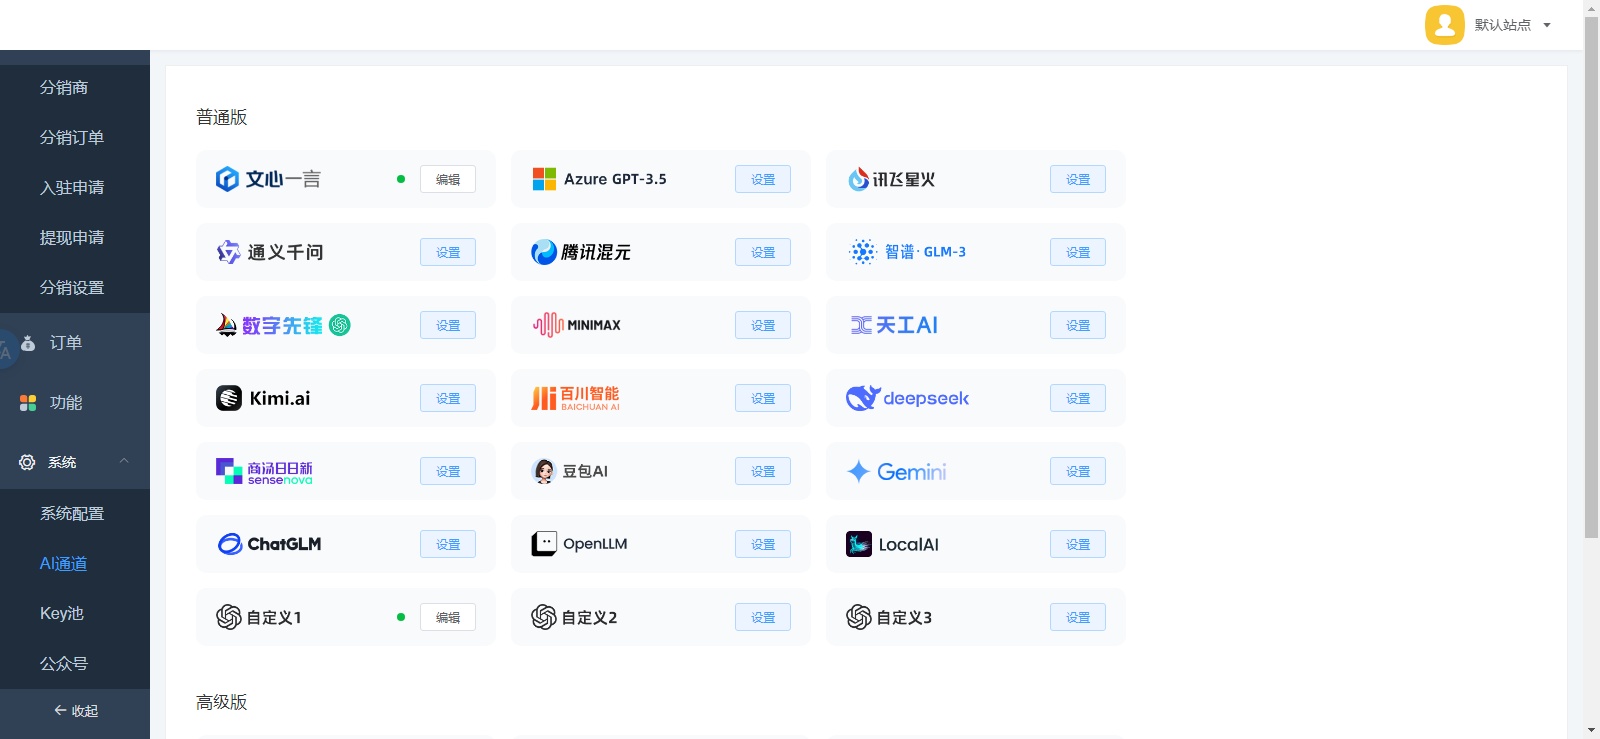This screenshot has height=739, width=1600.
Task: Click 设置 for 通义千问
Action: (x=448, y=252)
